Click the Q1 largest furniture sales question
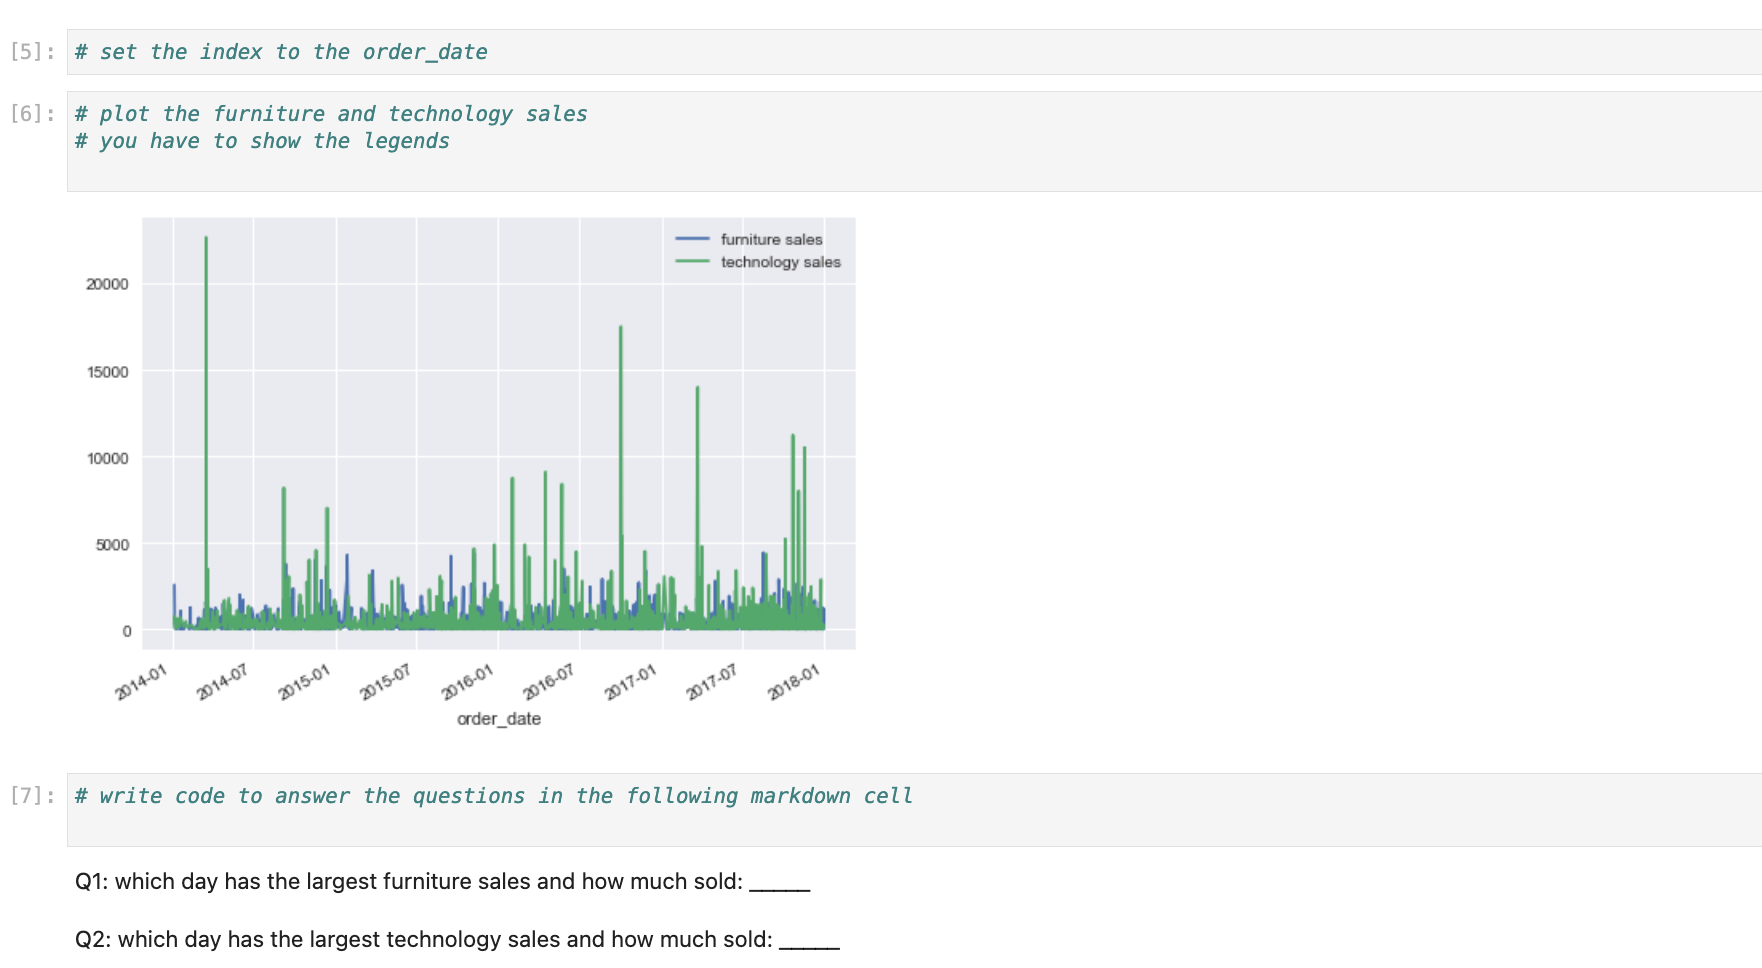1762x968 pixels. [x=440, y=881]
